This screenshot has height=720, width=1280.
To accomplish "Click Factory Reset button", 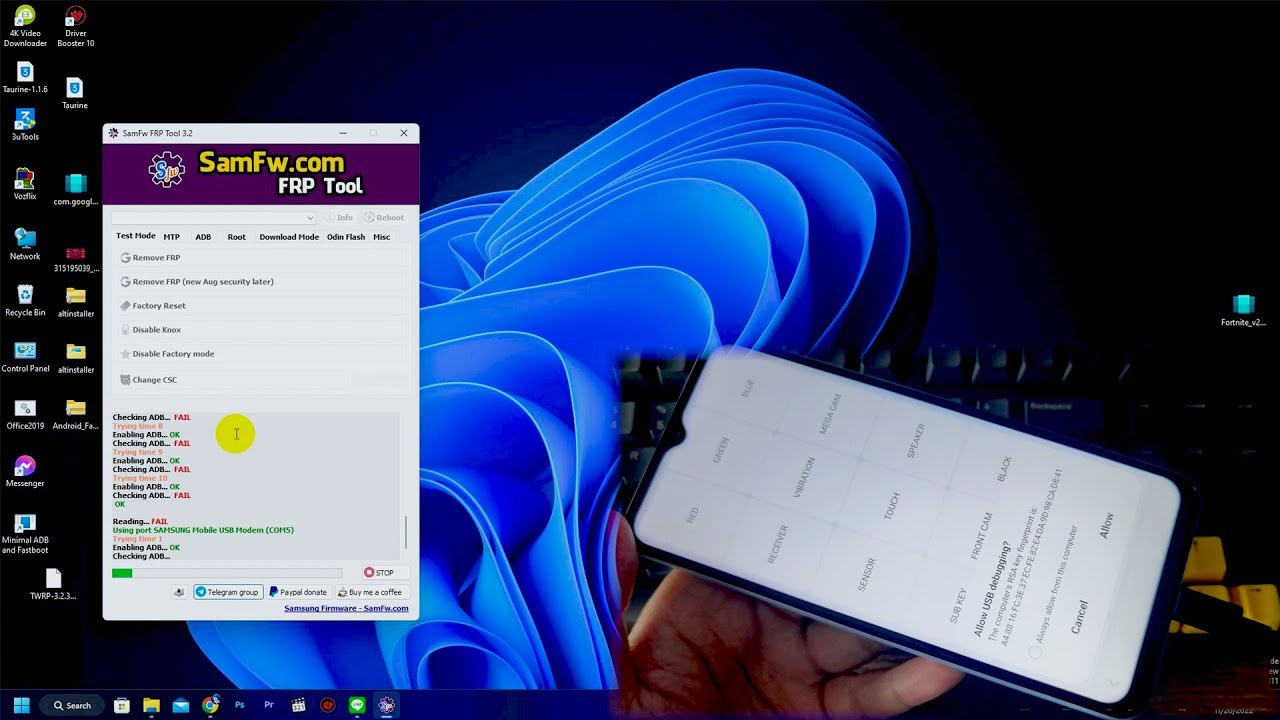I will 261,306.
